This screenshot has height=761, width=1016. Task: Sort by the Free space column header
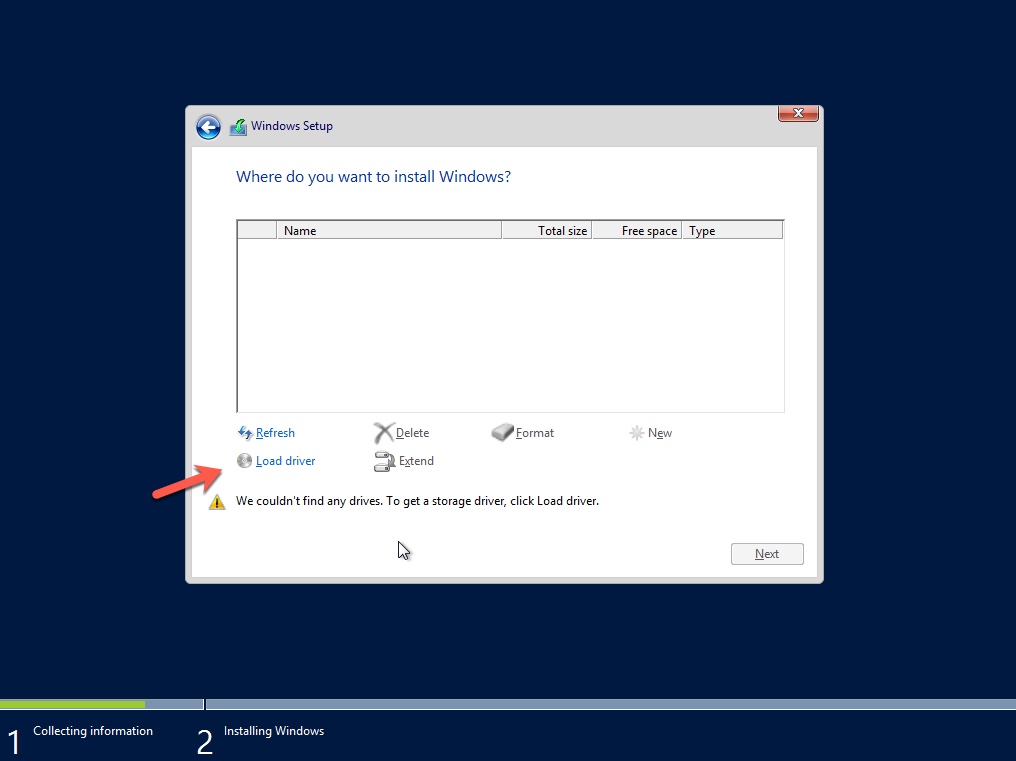[x=636, y=230]
